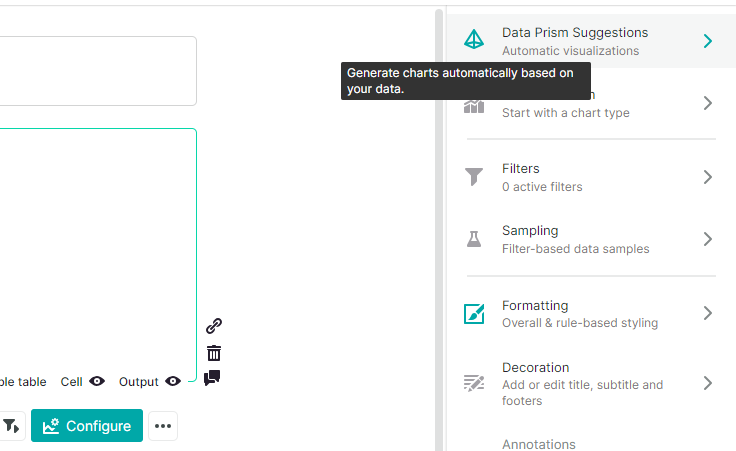Click the filter-run funnel button
Viewport: 736px width, 451px height.
click(12, 426)
